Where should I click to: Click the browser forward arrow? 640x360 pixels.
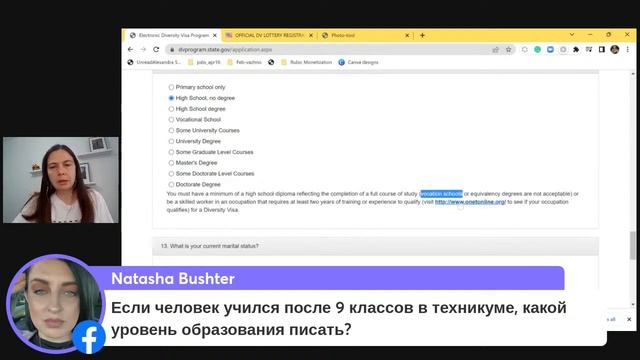pyautogui.click(x=143, y=49)
